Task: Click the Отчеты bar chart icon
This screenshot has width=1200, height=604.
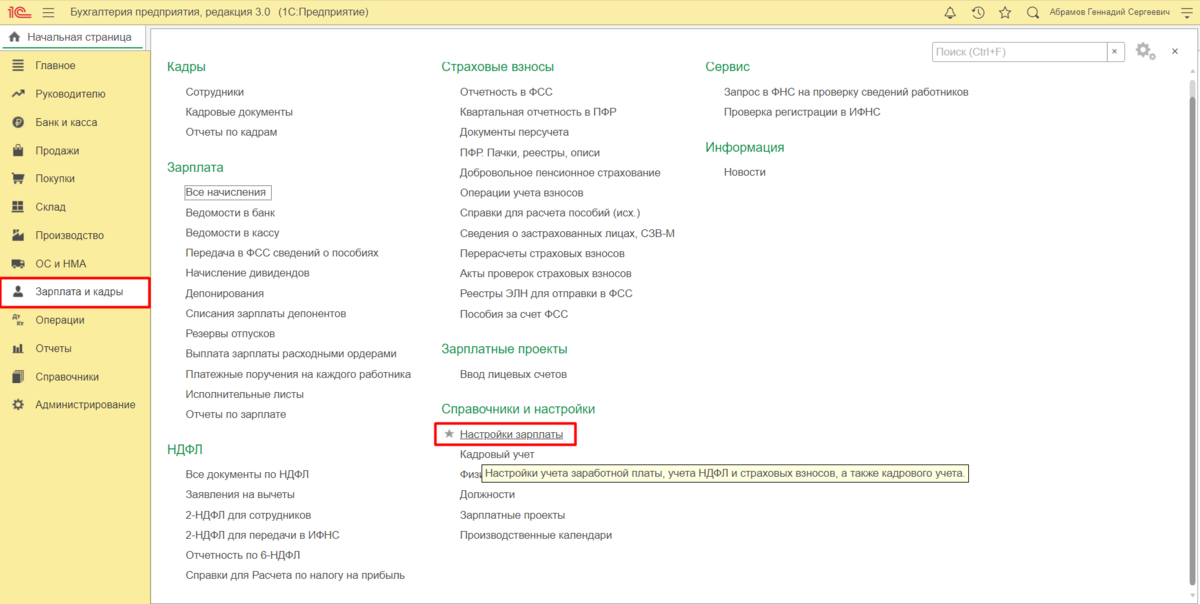Action: pos(17,349)
